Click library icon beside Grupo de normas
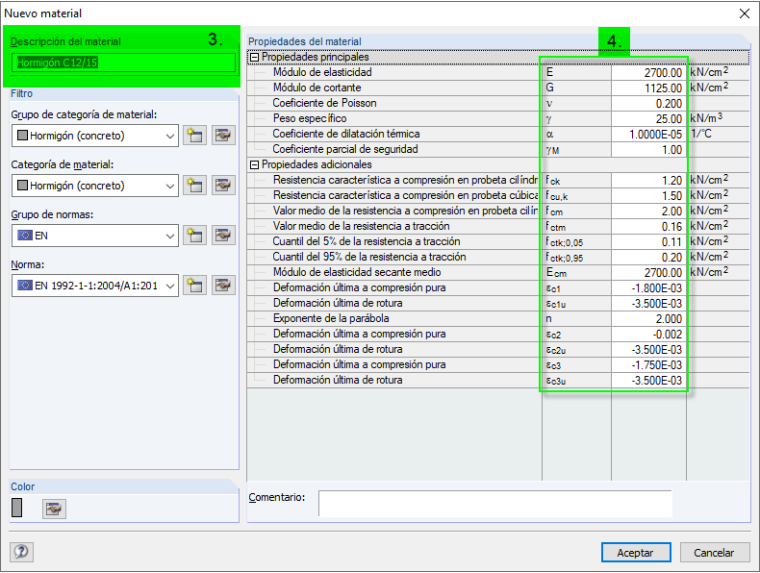 (223, 236)
